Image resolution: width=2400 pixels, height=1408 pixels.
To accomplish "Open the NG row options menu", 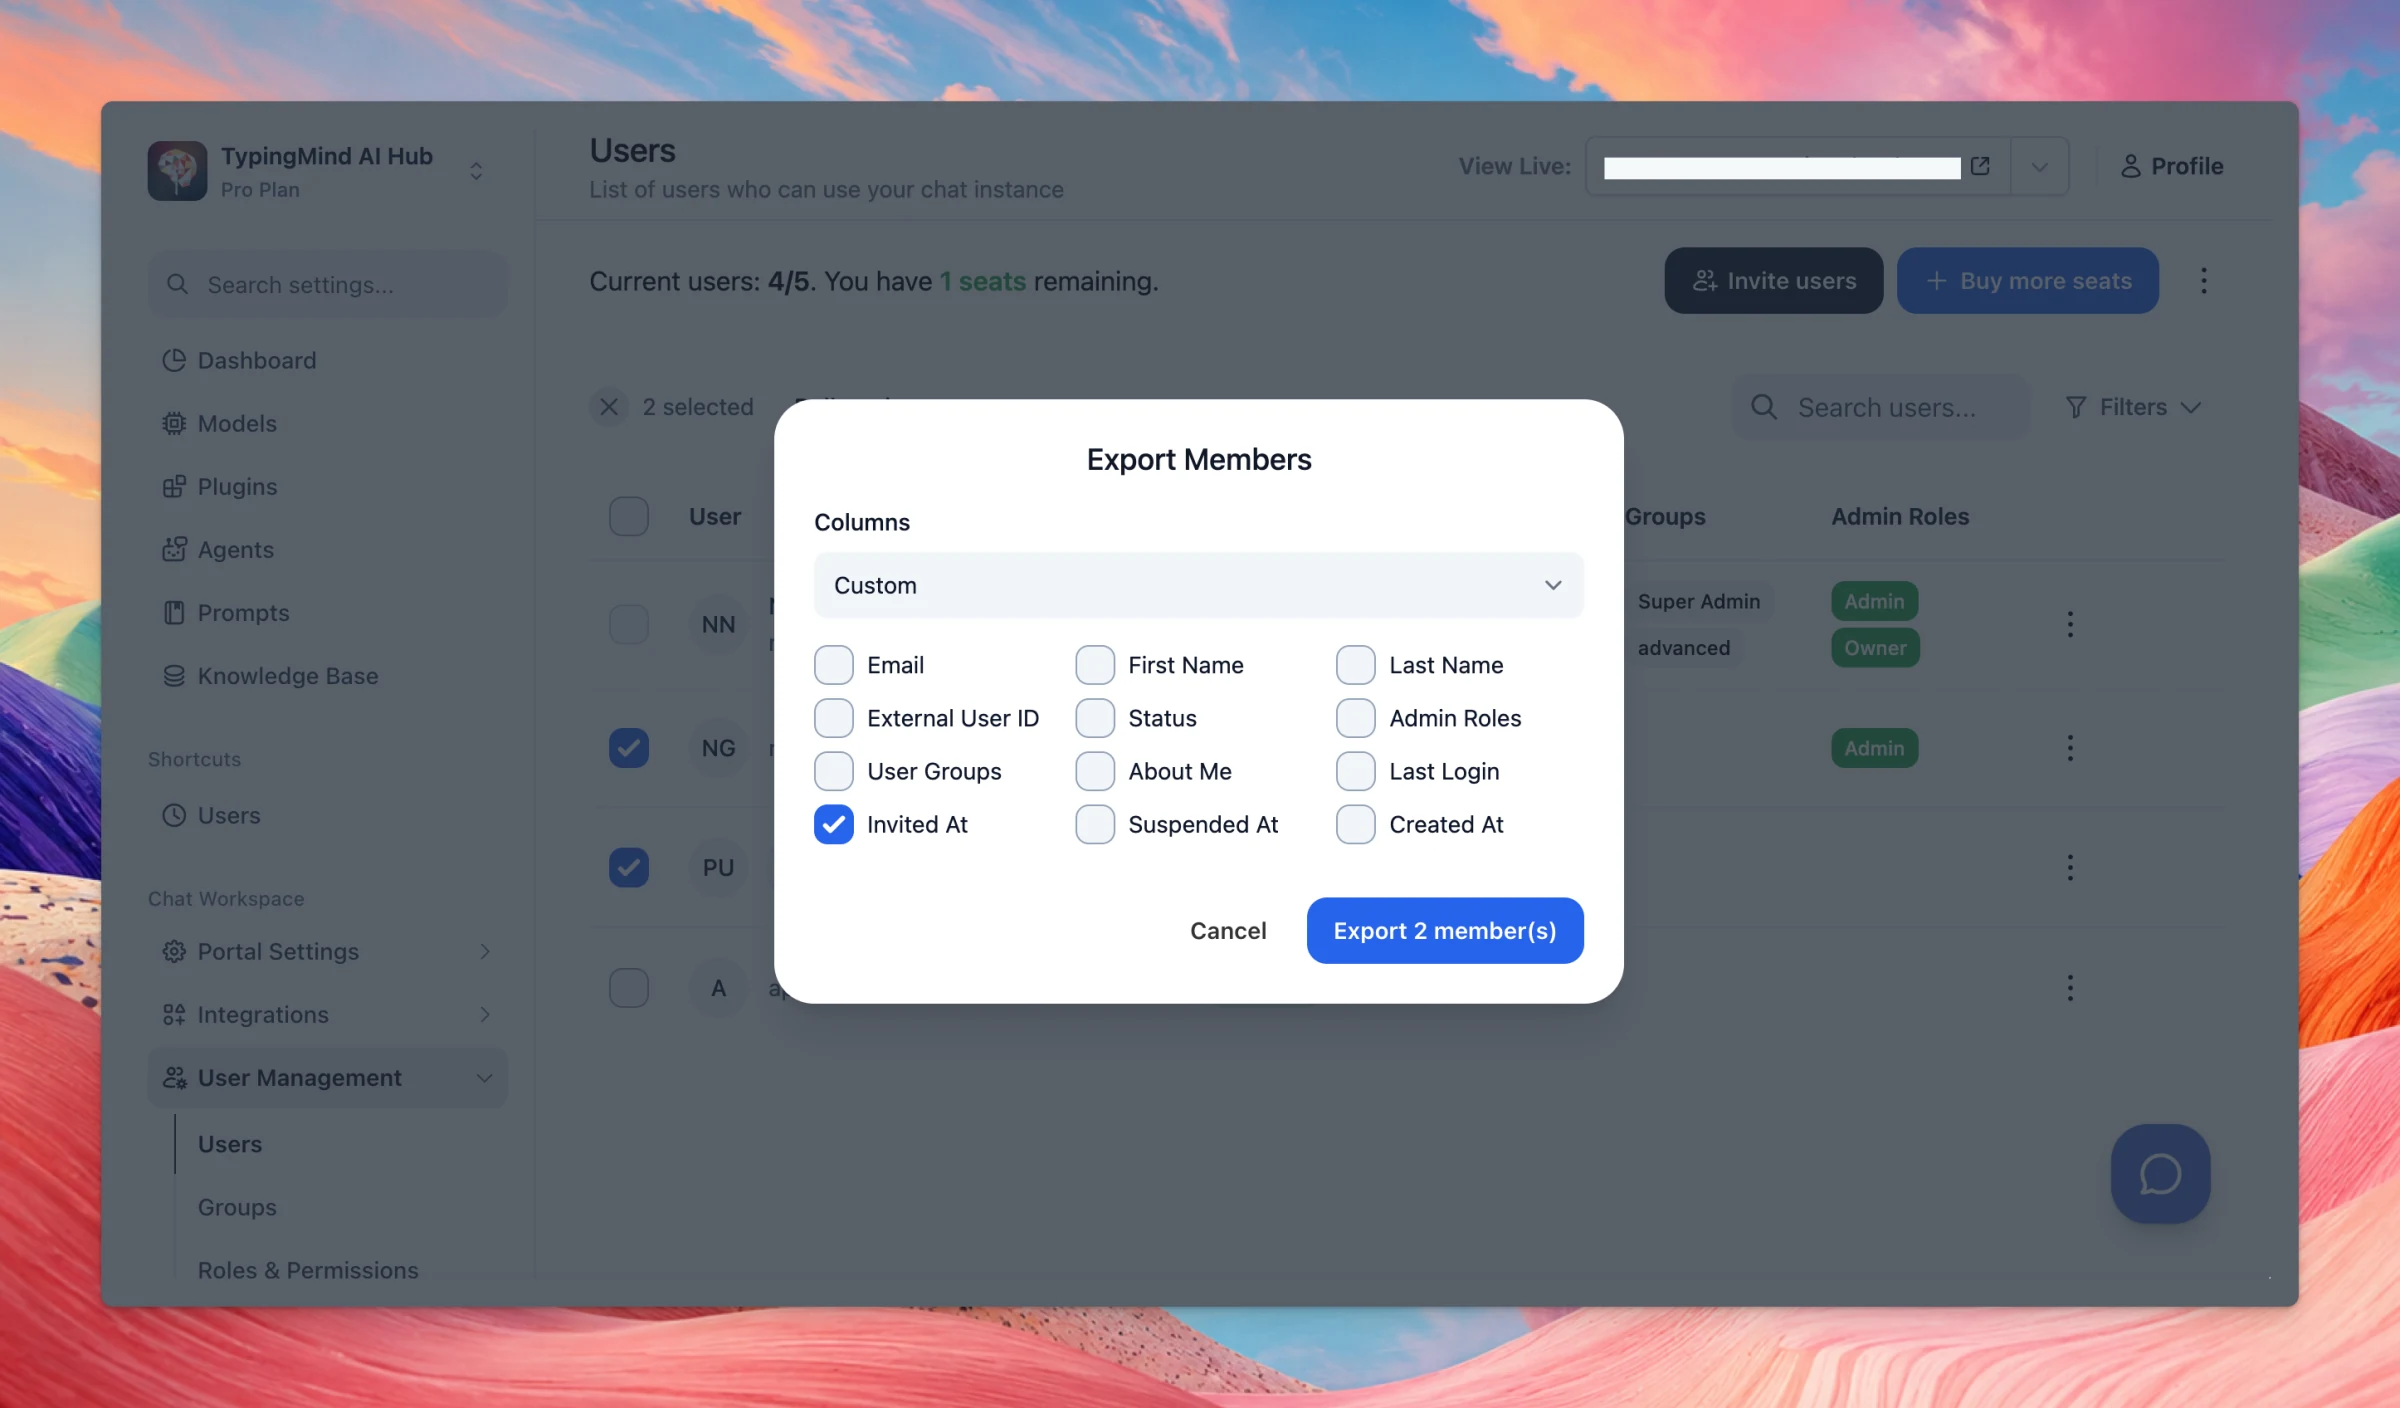I will tap(2070, 748).
